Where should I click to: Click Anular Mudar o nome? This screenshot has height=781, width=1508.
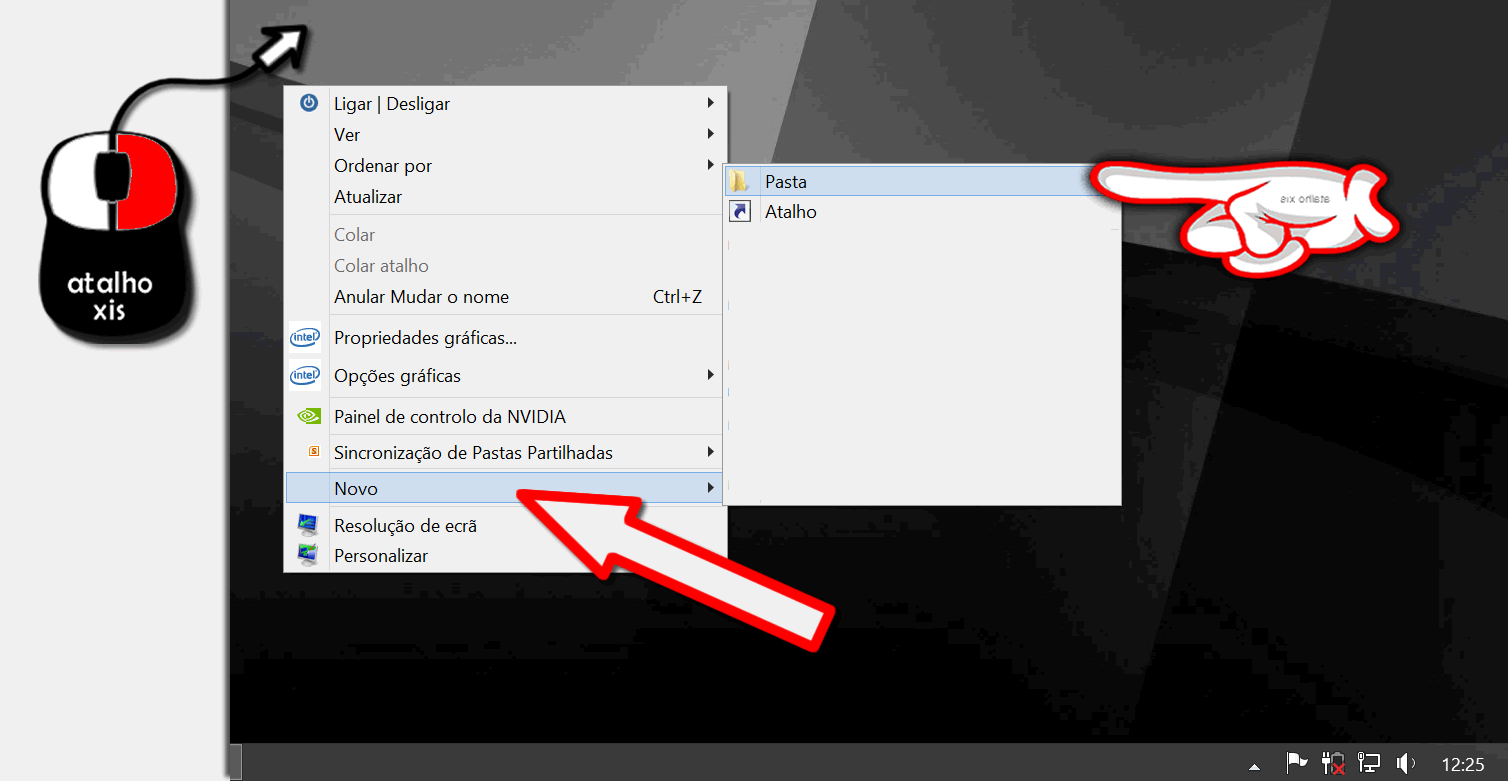[420, 296]
